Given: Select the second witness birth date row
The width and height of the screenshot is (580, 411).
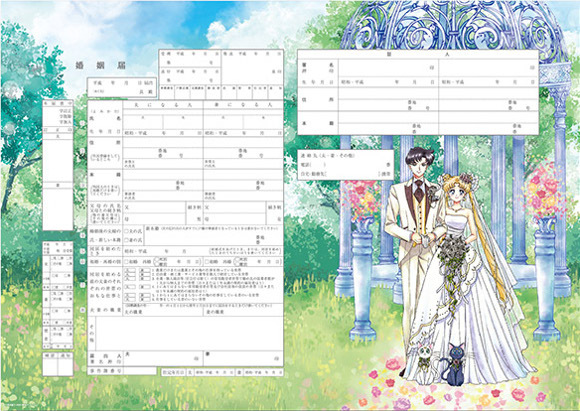Looking at the screenshot, I should [x=488, y=82].
